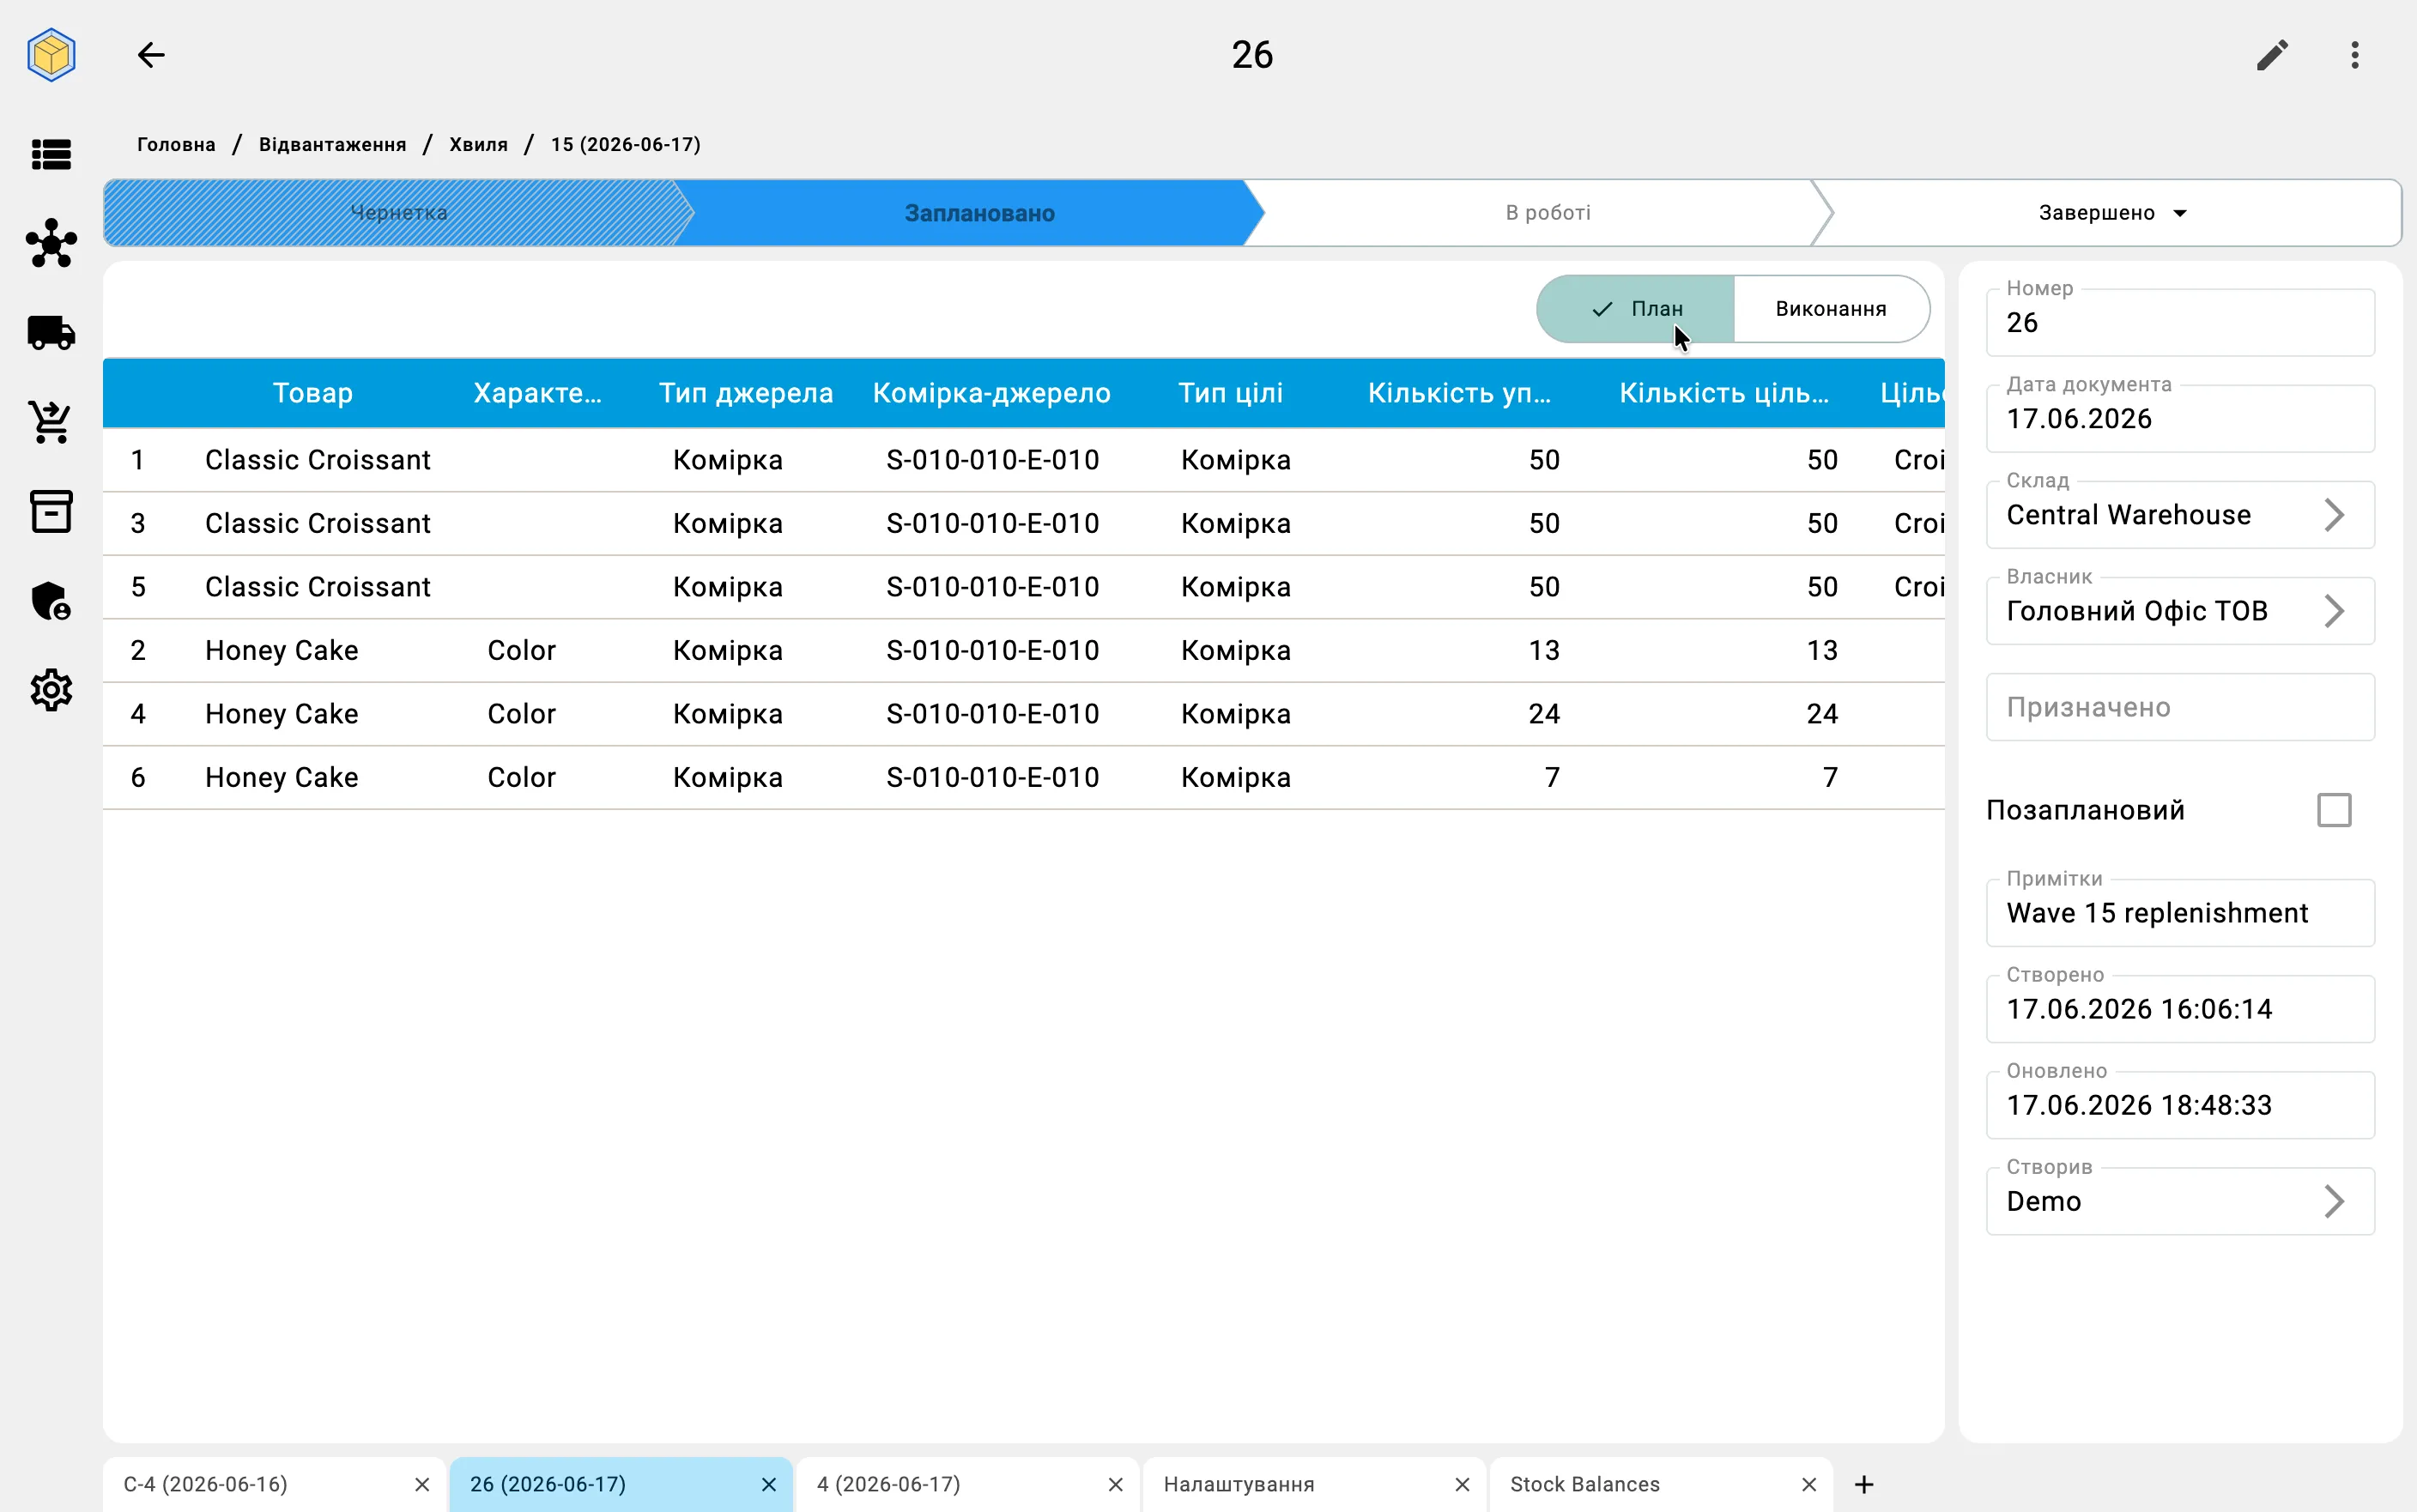Open the shopping cart sidebar icon
The image size is (2417, 1512).
click(x=51, y=421)
